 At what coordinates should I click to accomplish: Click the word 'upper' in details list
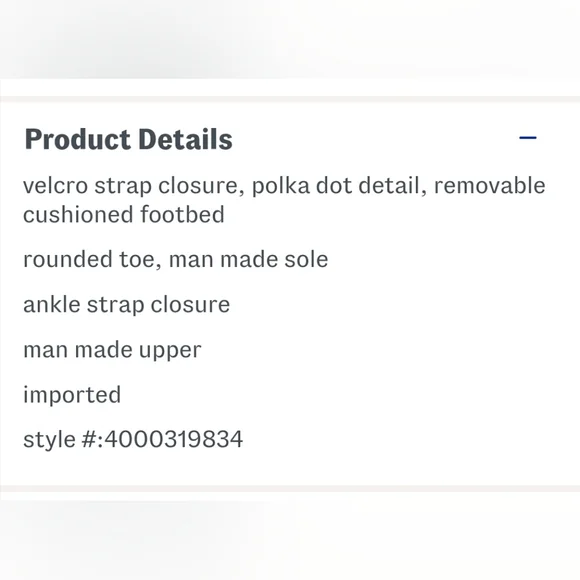pos(170,351)
